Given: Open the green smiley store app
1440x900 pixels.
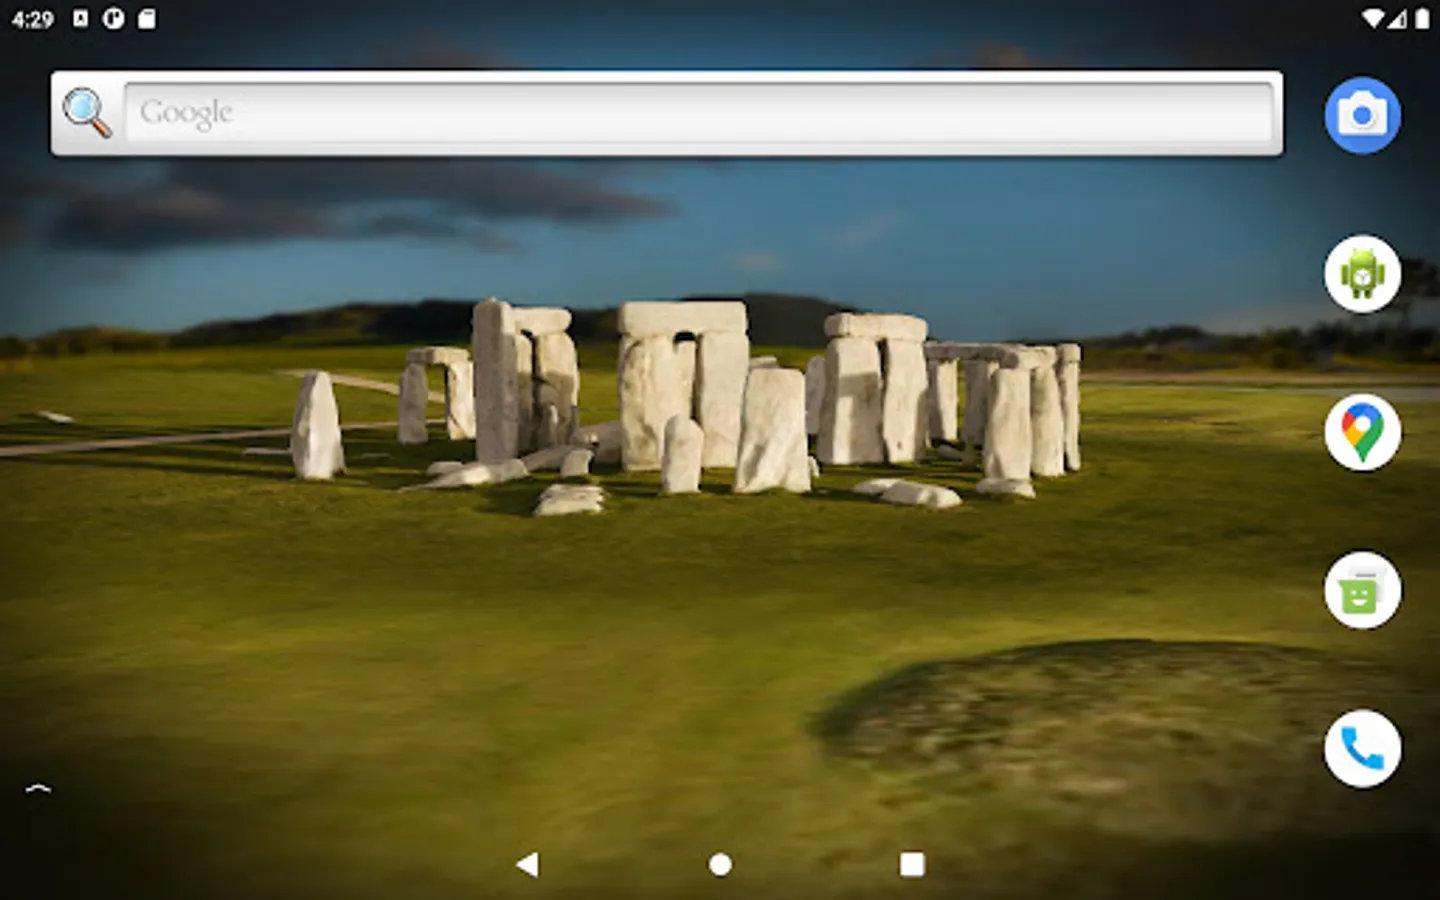Looking at the screenshot, I should pyautogui.click(x=1362, y=590).
